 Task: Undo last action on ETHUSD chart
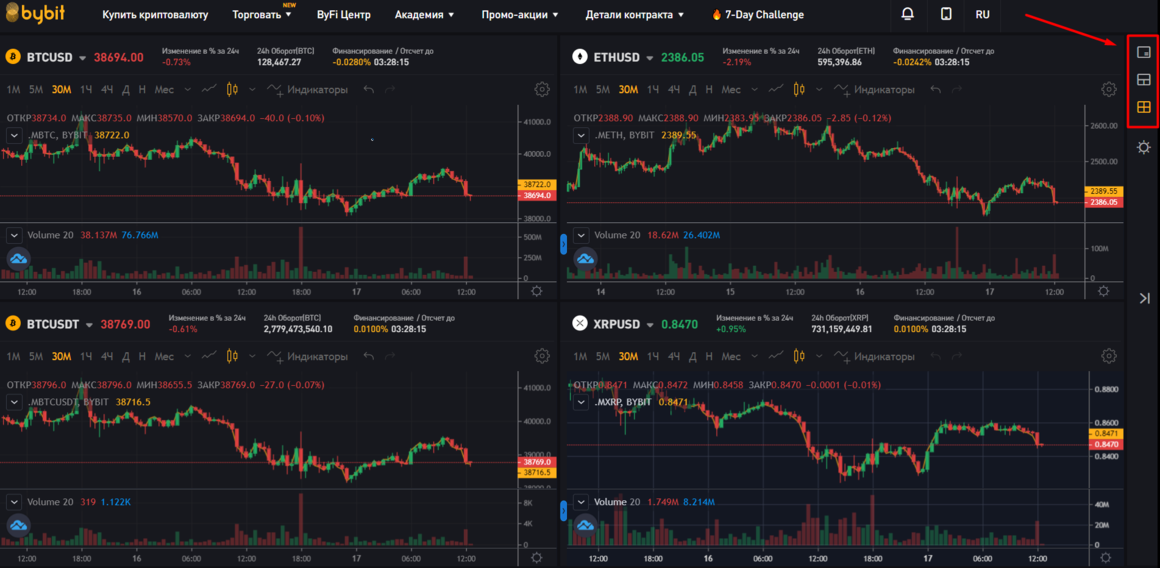tap(935, 89)
